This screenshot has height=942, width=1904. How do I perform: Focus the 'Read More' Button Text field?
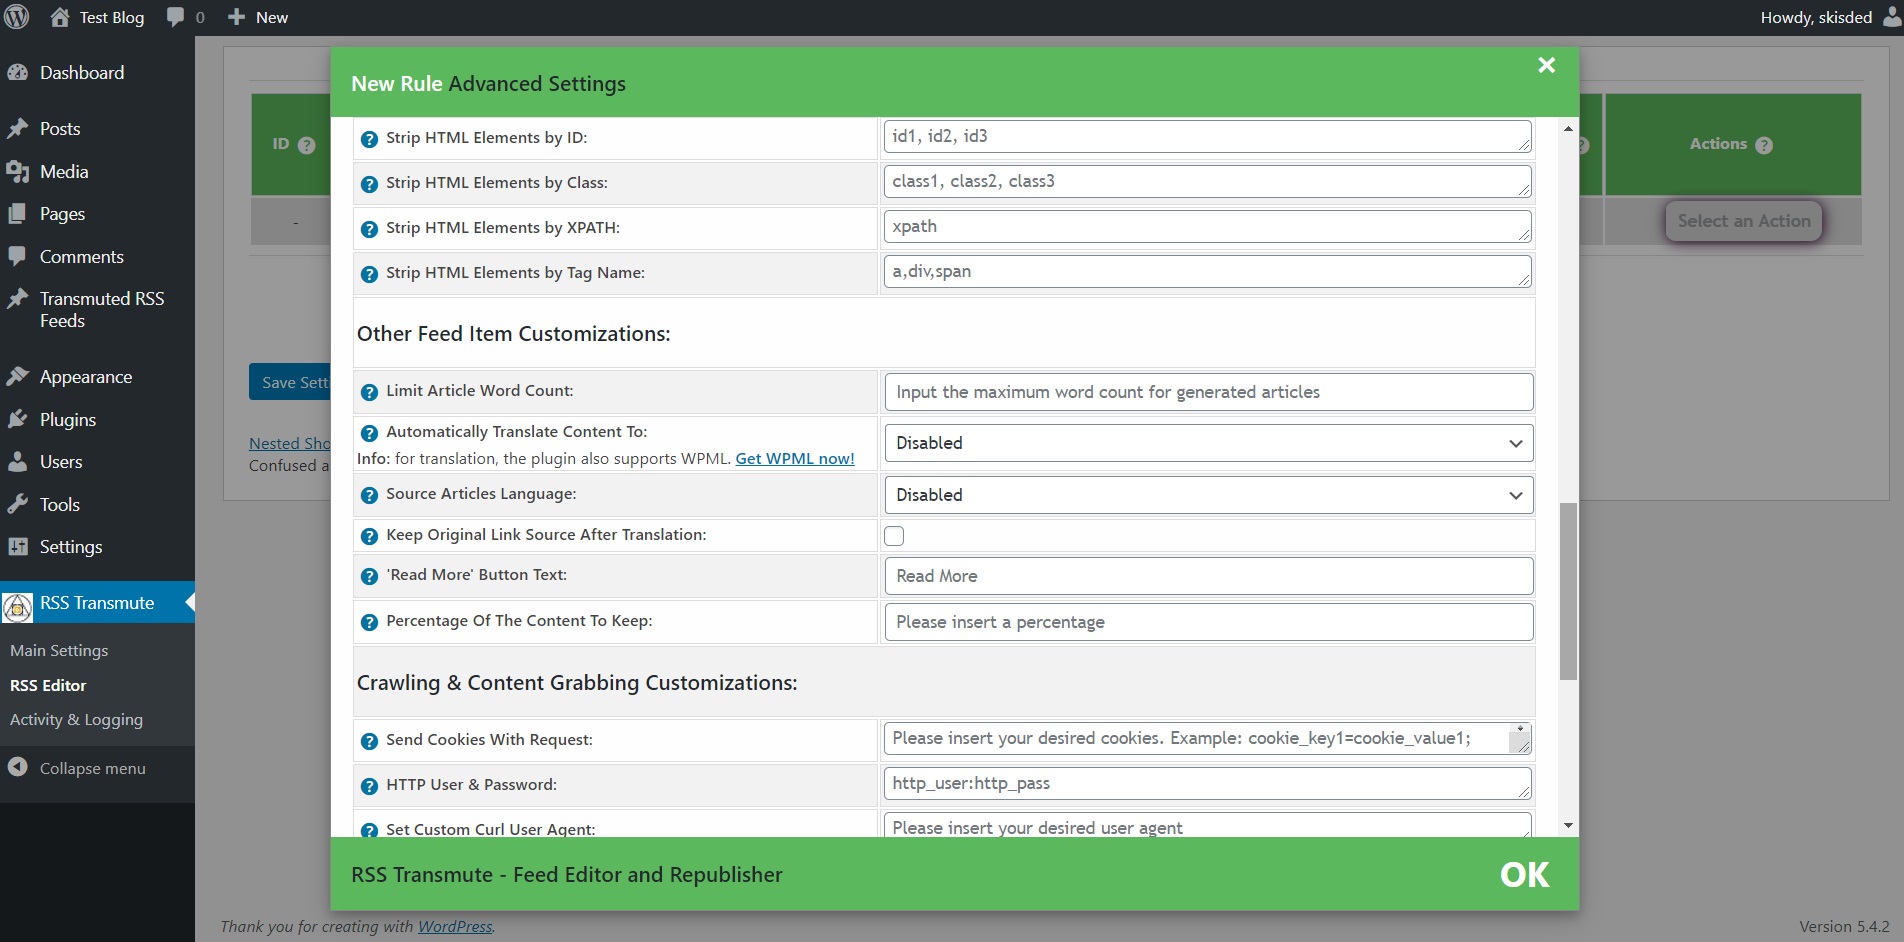pyautogui.click(x=1208, y=576)
